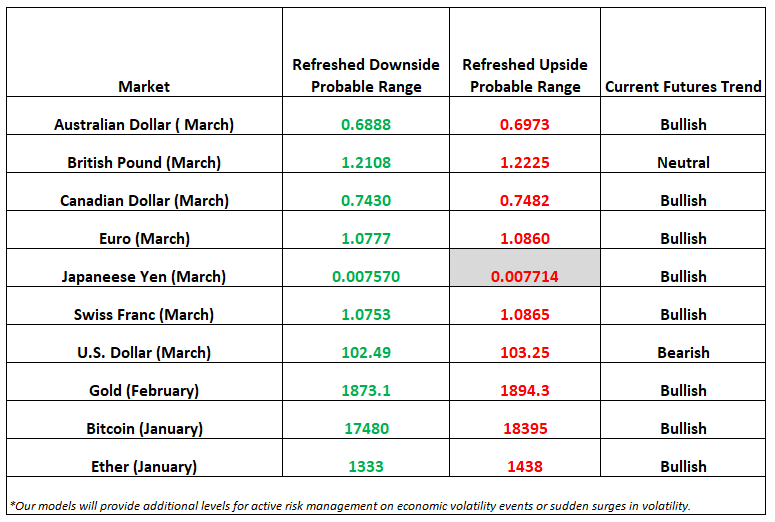This screenshot has width=775, height=522.
Task: Click the Neutral trend cell for British Pound
Action: click(x=683, y=154)
